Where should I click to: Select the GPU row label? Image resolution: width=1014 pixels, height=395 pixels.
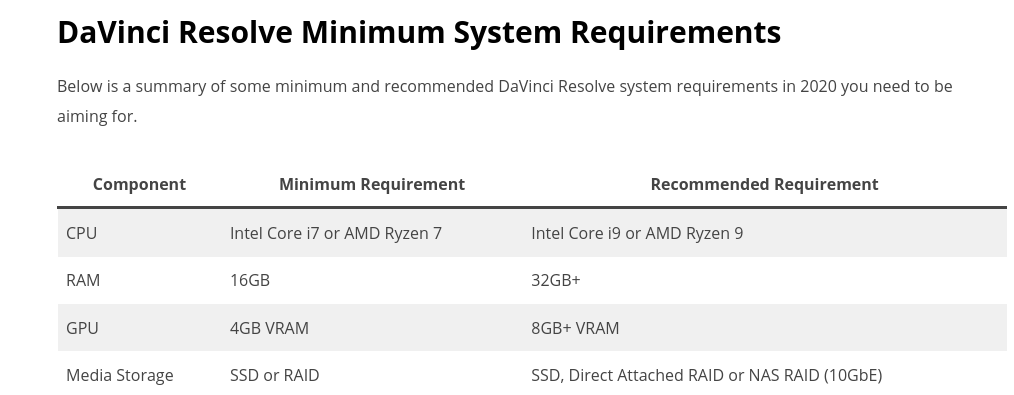82,328
